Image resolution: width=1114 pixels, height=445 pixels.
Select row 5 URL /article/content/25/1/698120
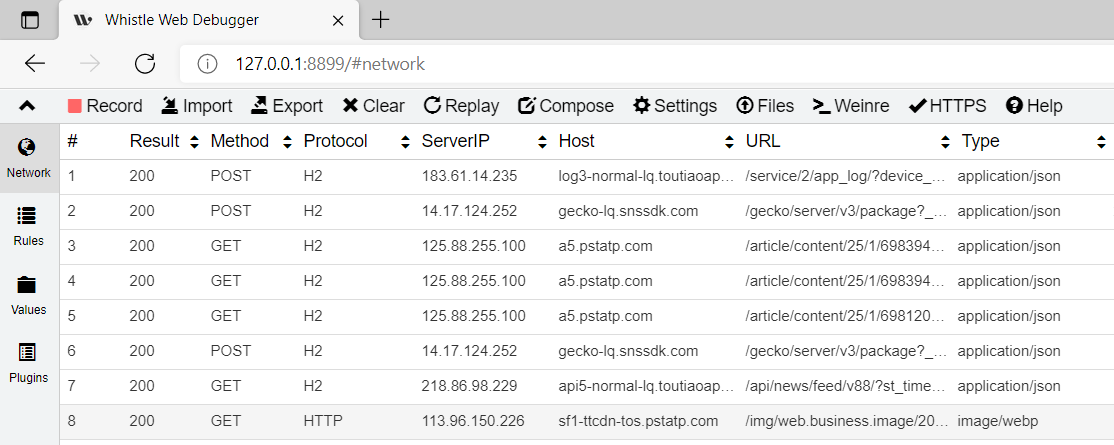(x=587, y=316)
